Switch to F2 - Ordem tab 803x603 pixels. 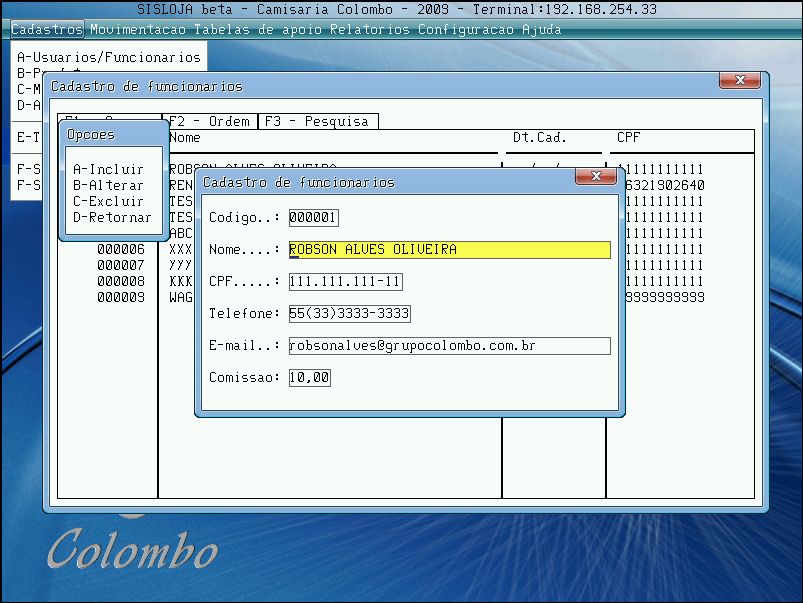[x=209, y=121]
